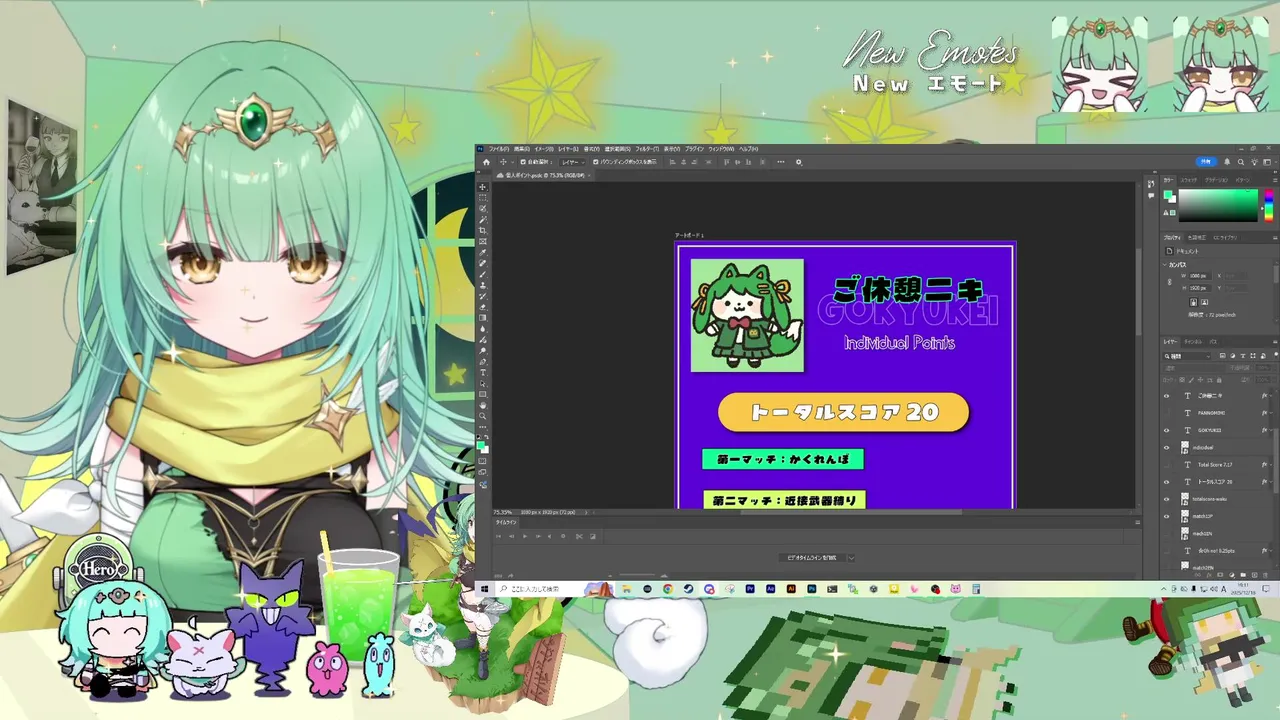The image size is (1280, 720).
Task: Select the Pen tool
Action: (x=483, y=360)
